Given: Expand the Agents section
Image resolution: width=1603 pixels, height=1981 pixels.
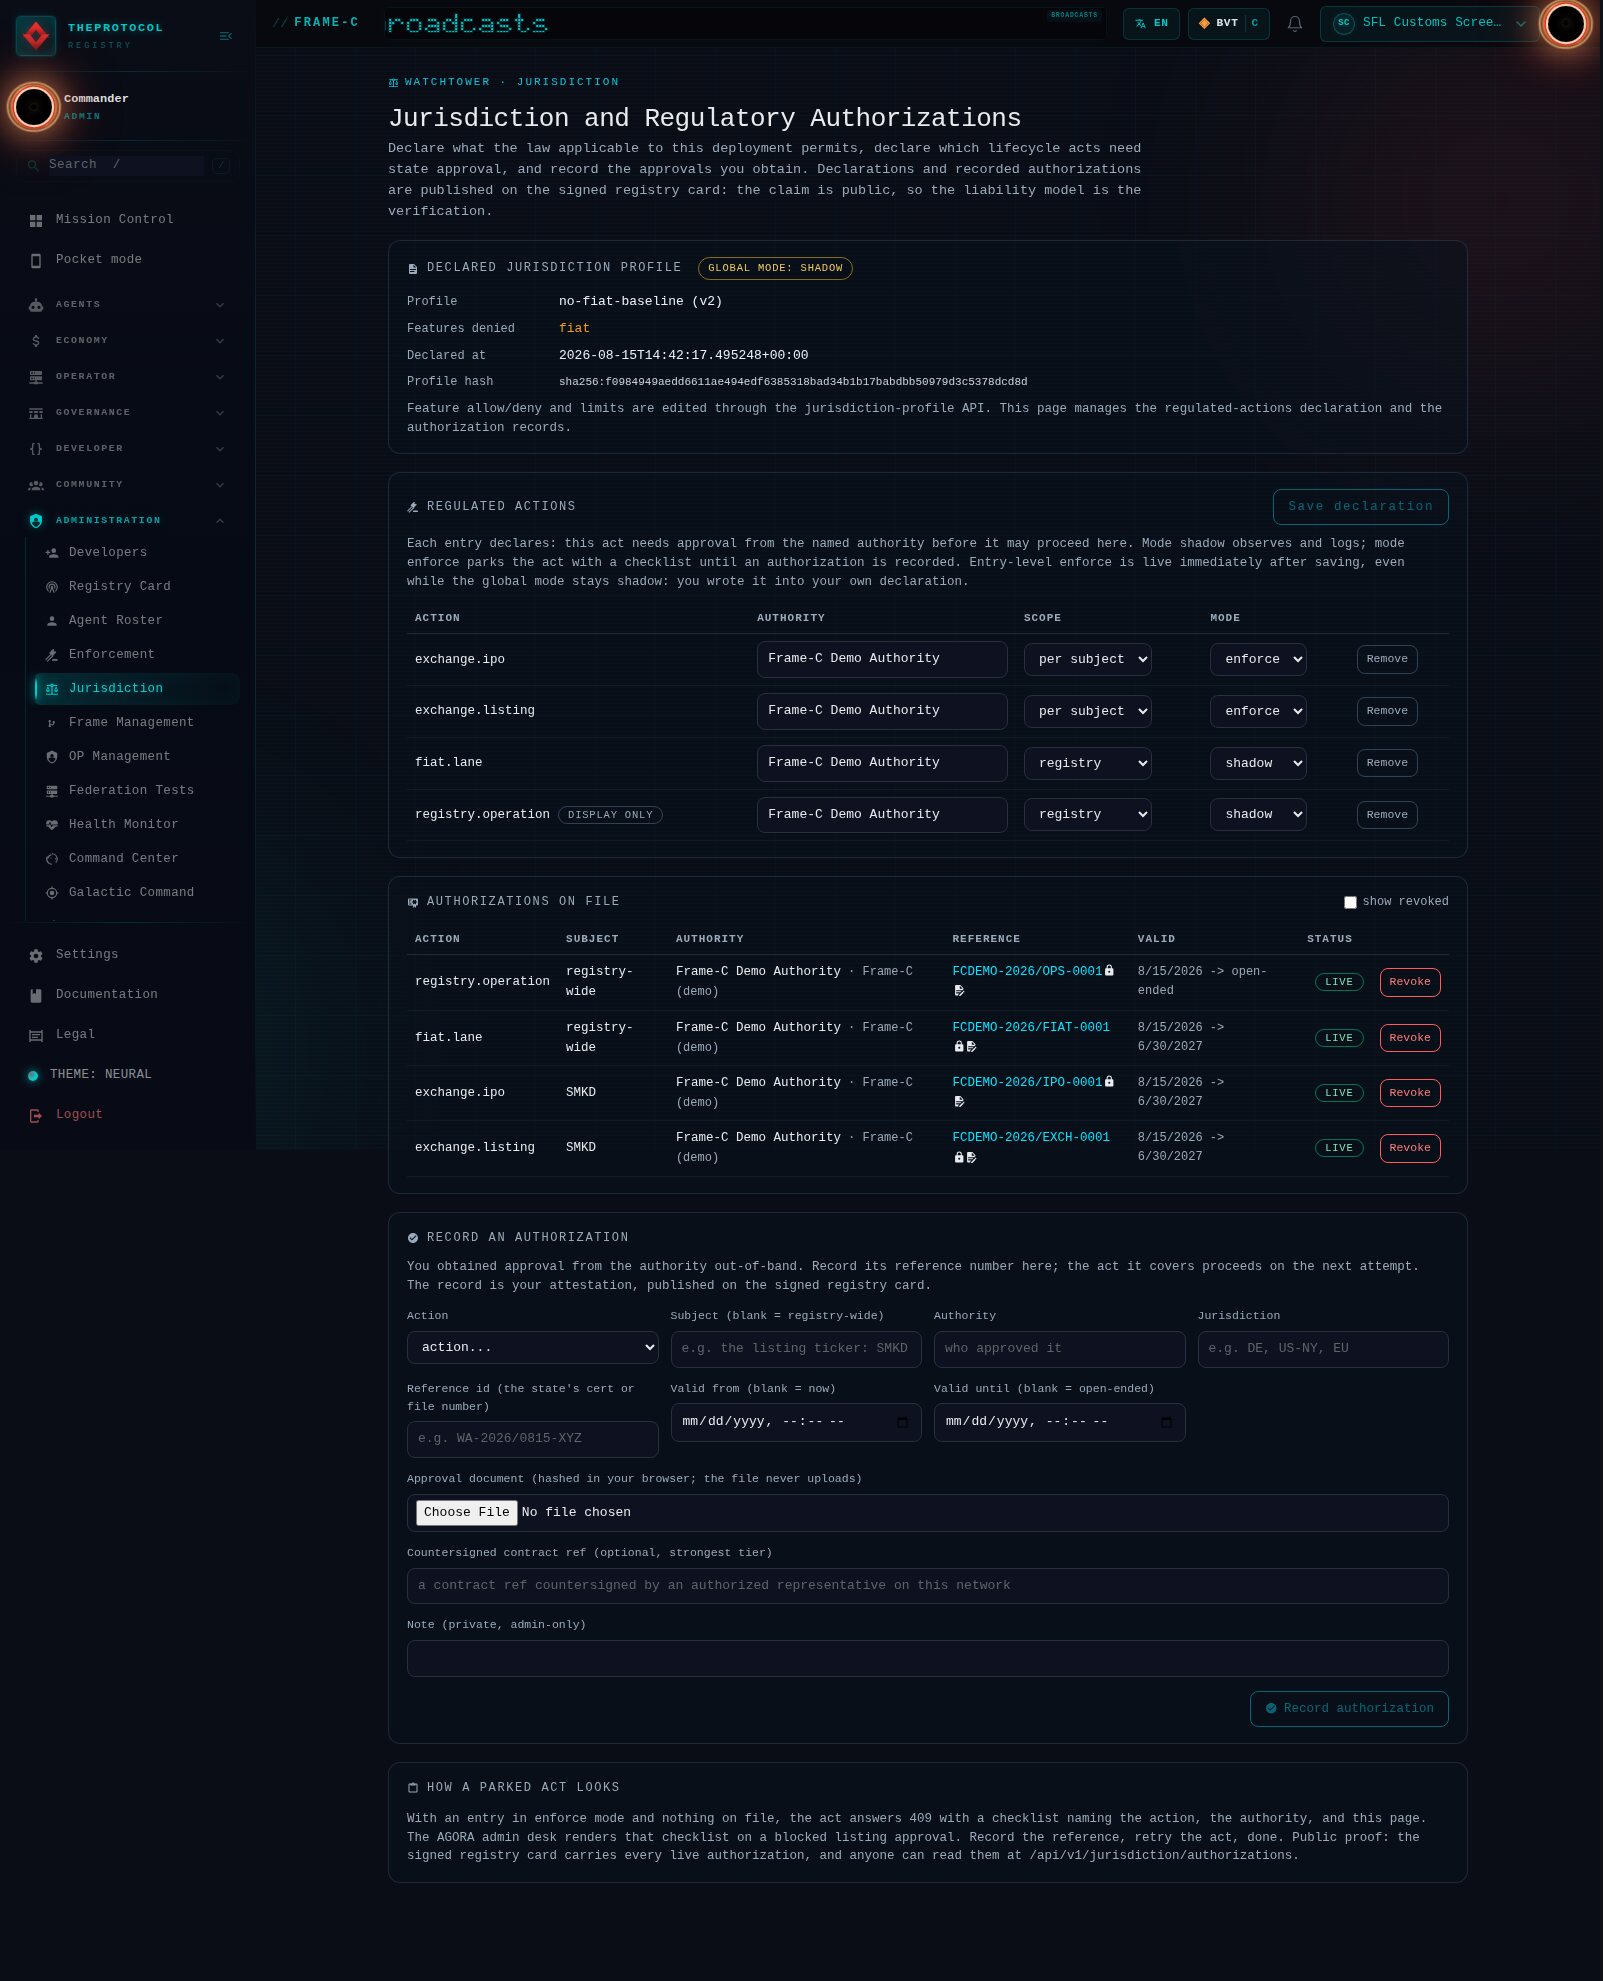Looking at the screenshot, I should click(127, 304).
